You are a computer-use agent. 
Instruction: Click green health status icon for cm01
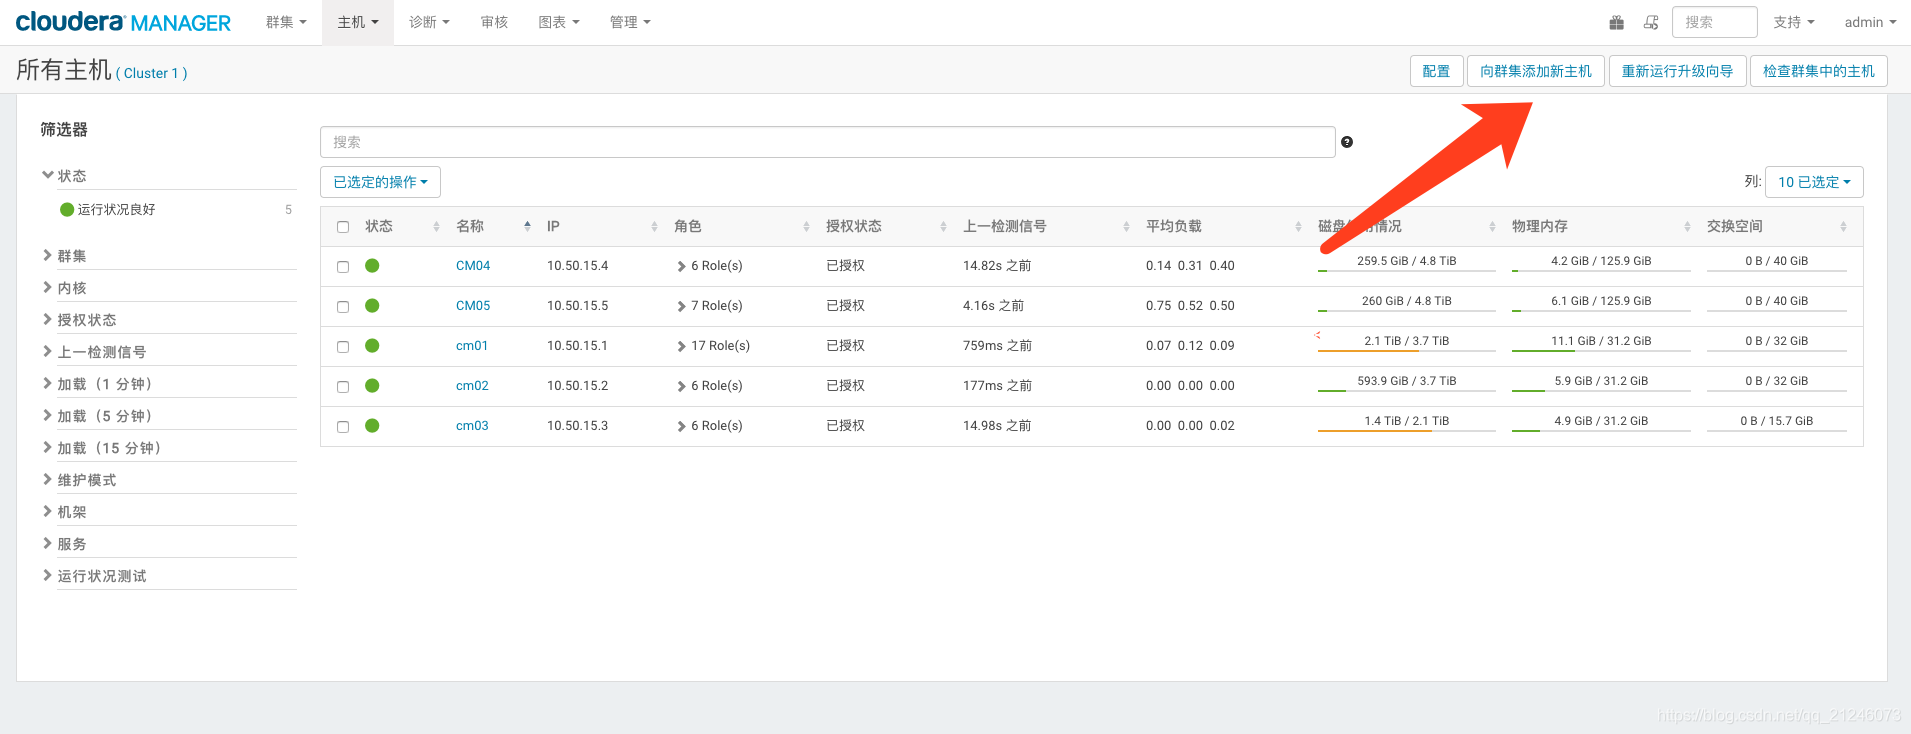click(372, 346)
